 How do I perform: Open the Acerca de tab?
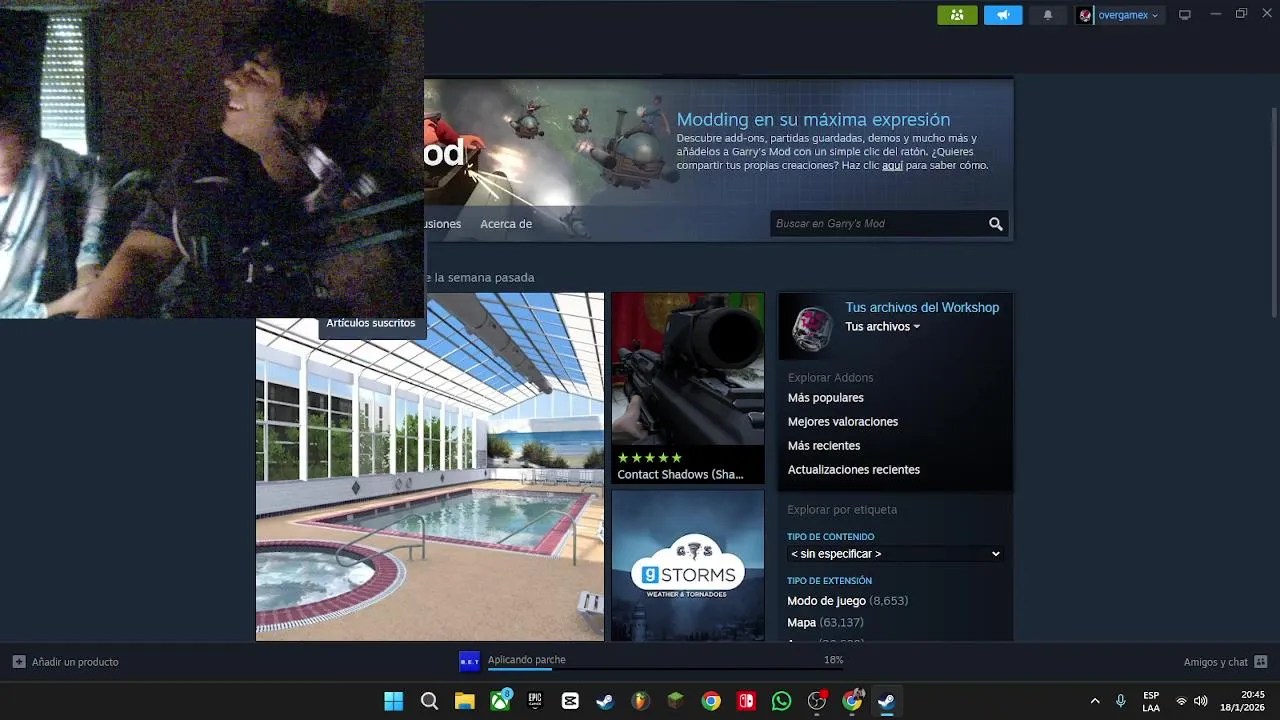pos(506,224)
